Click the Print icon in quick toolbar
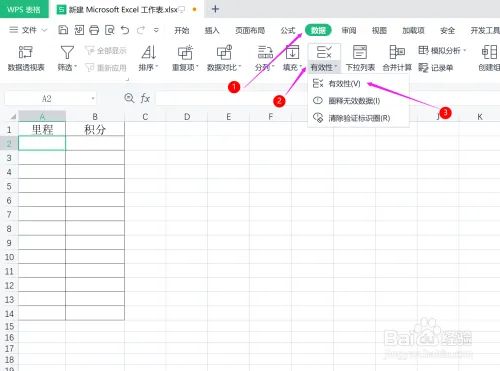This screenshot has width=500, height=371. [94, 30]
